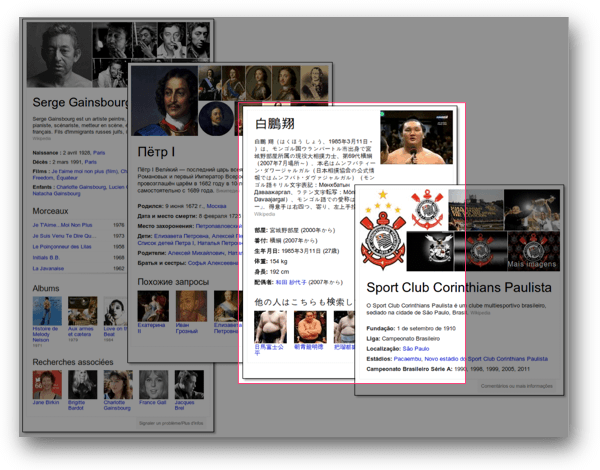
Task: Open the round portrait thumbnail in Пётр I panel
Action: coord(216,119)
